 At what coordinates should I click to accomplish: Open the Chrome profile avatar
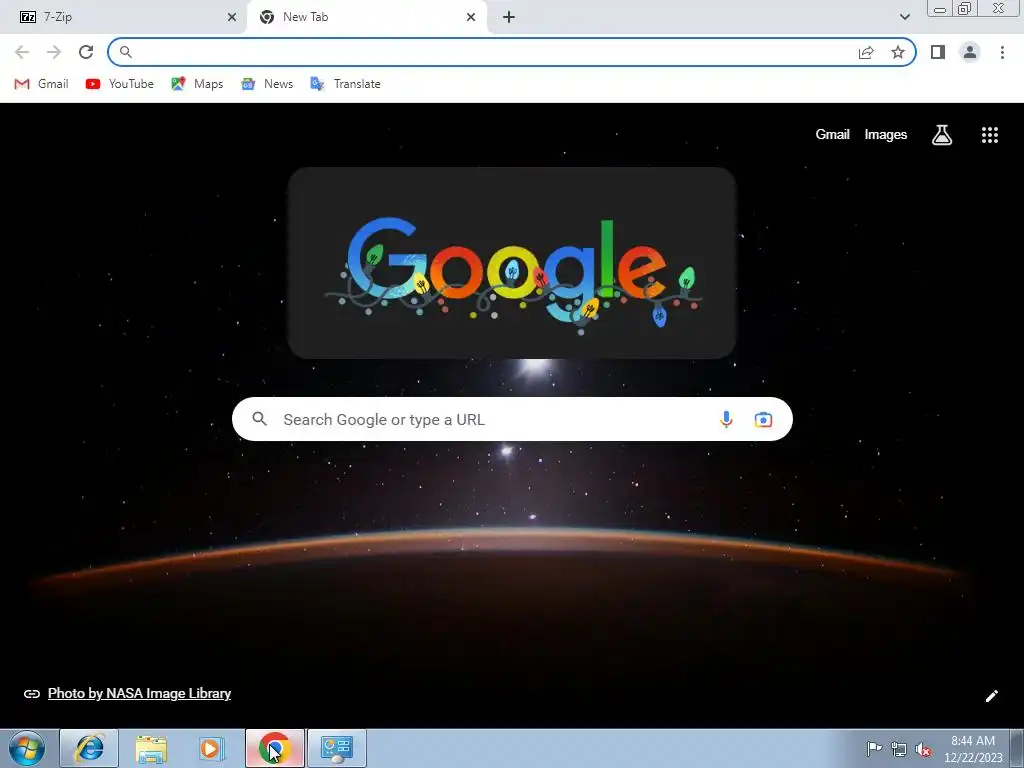coord(970,52)
